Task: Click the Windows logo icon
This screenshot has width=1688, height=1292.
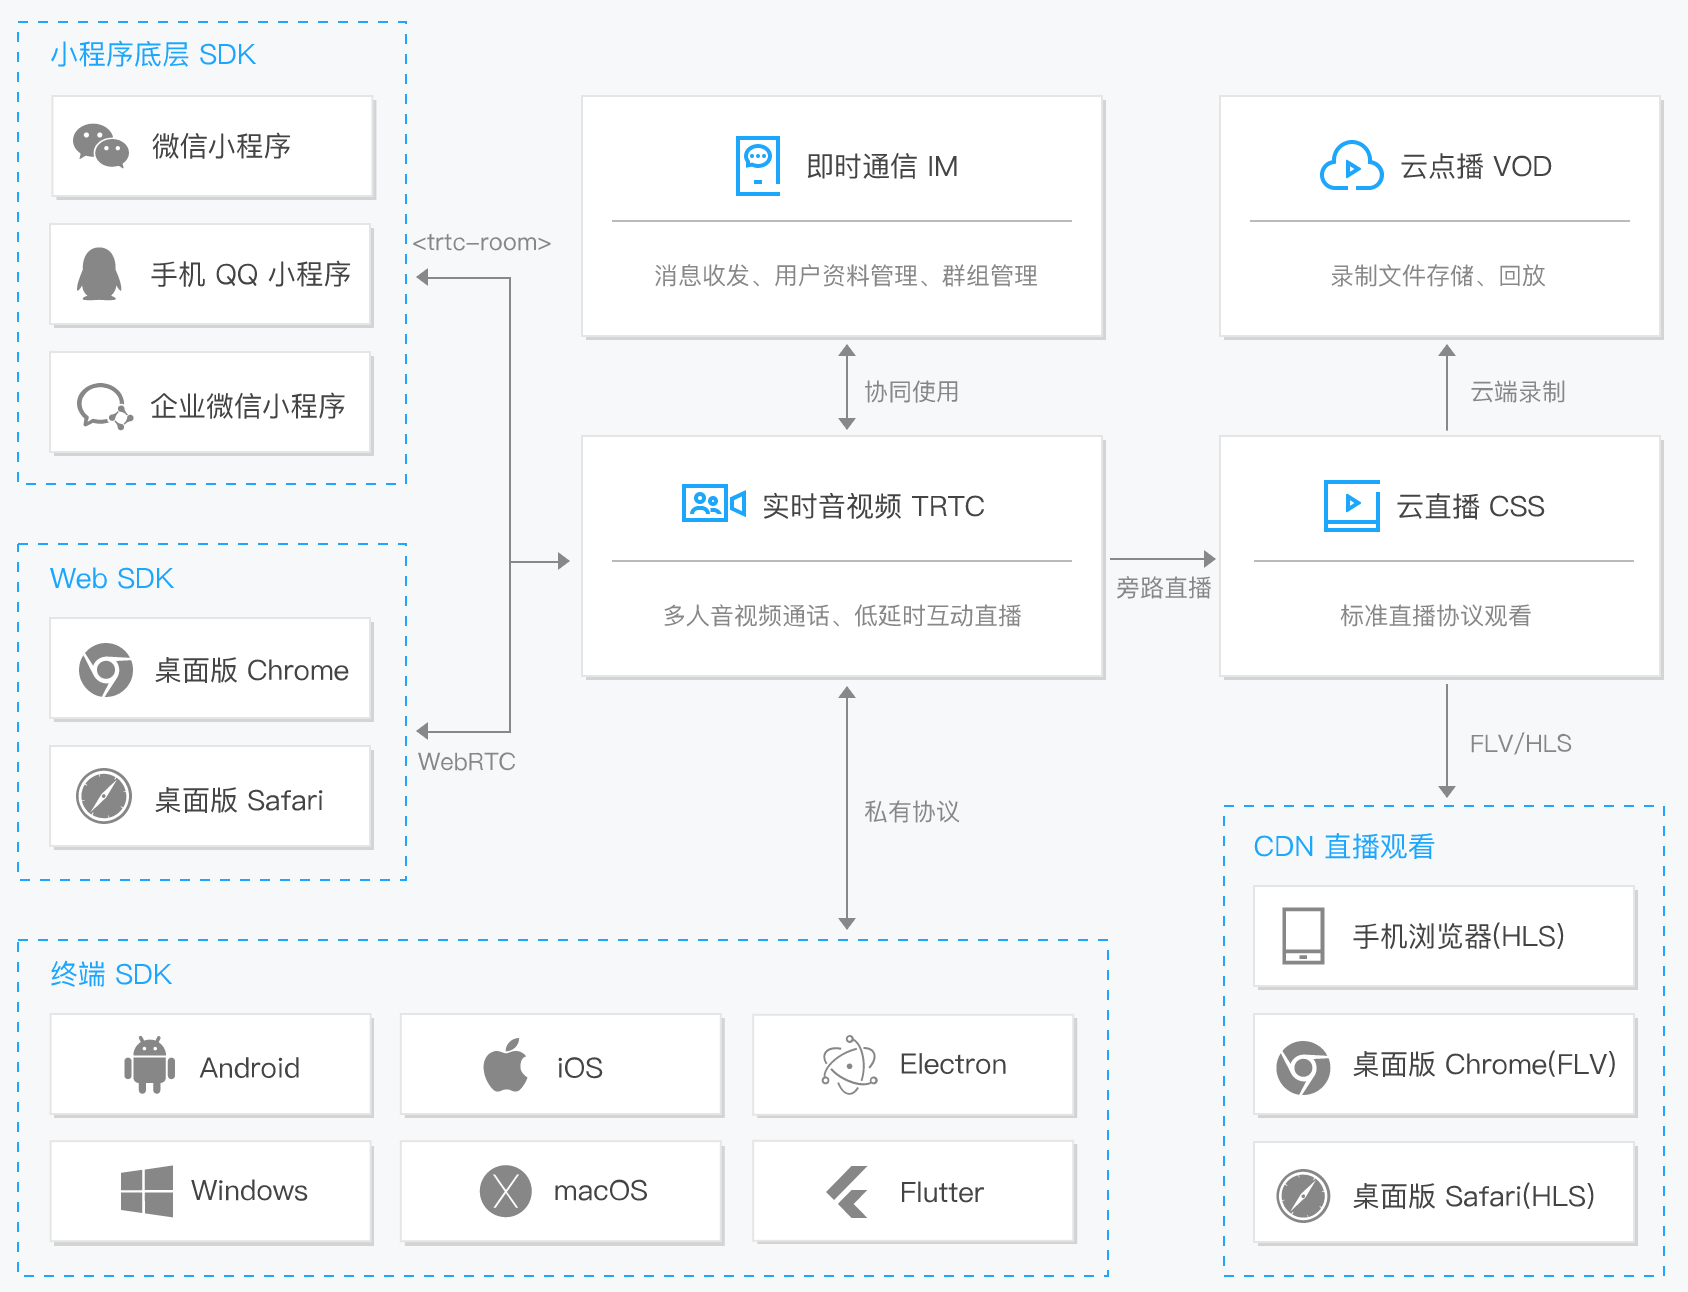Action: click(147, 1191)
